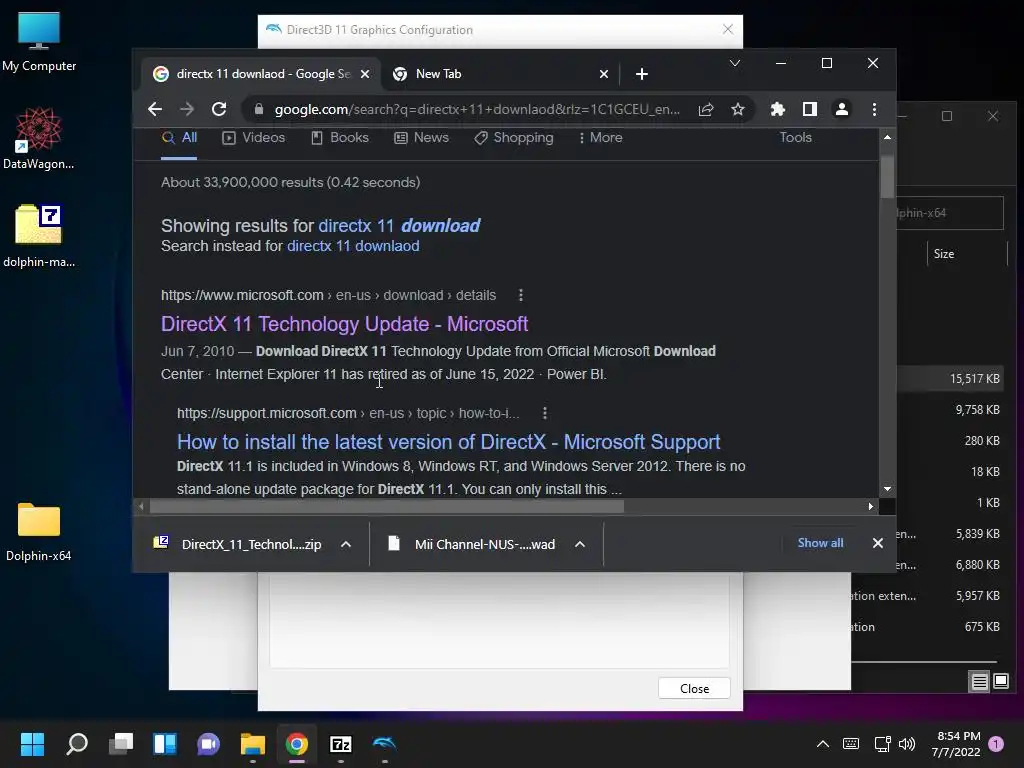Click the corrected 'directx 11 download' link
Image resolution: width=1024 pixels, height=768 pixels.
click(399, 226)
